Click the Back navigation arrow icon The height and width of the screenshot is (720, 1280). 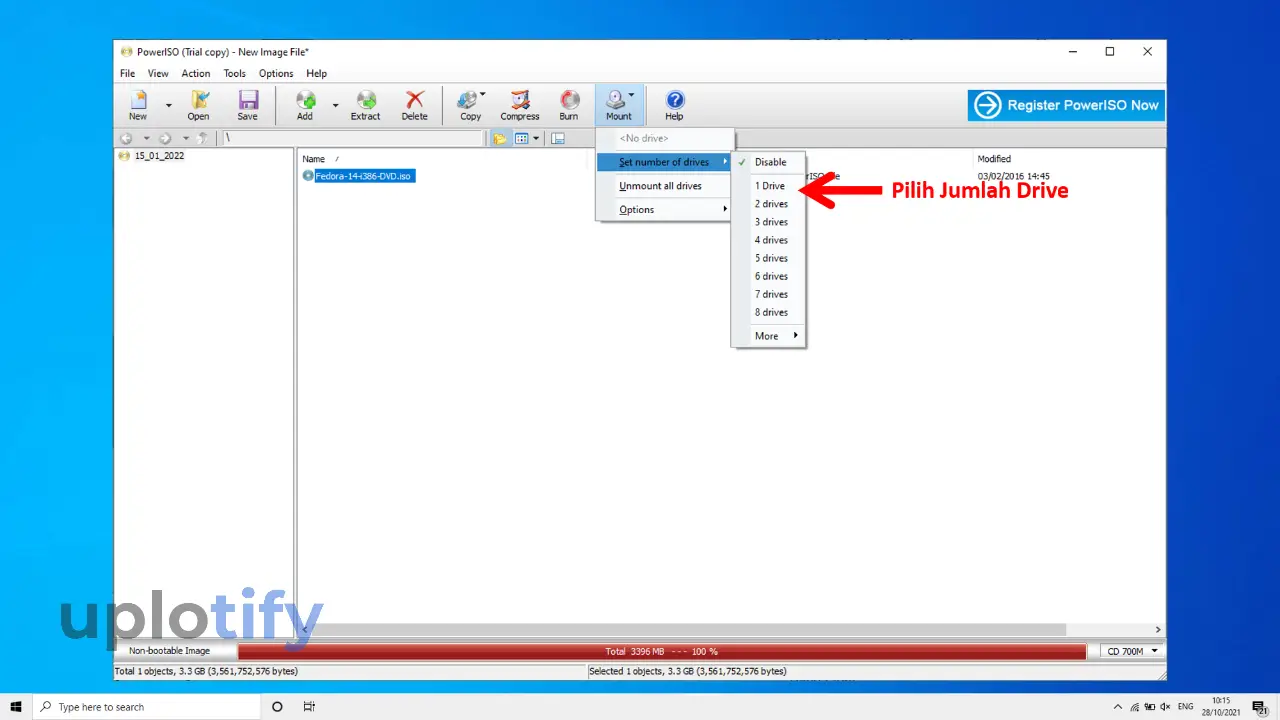point(126,139)
